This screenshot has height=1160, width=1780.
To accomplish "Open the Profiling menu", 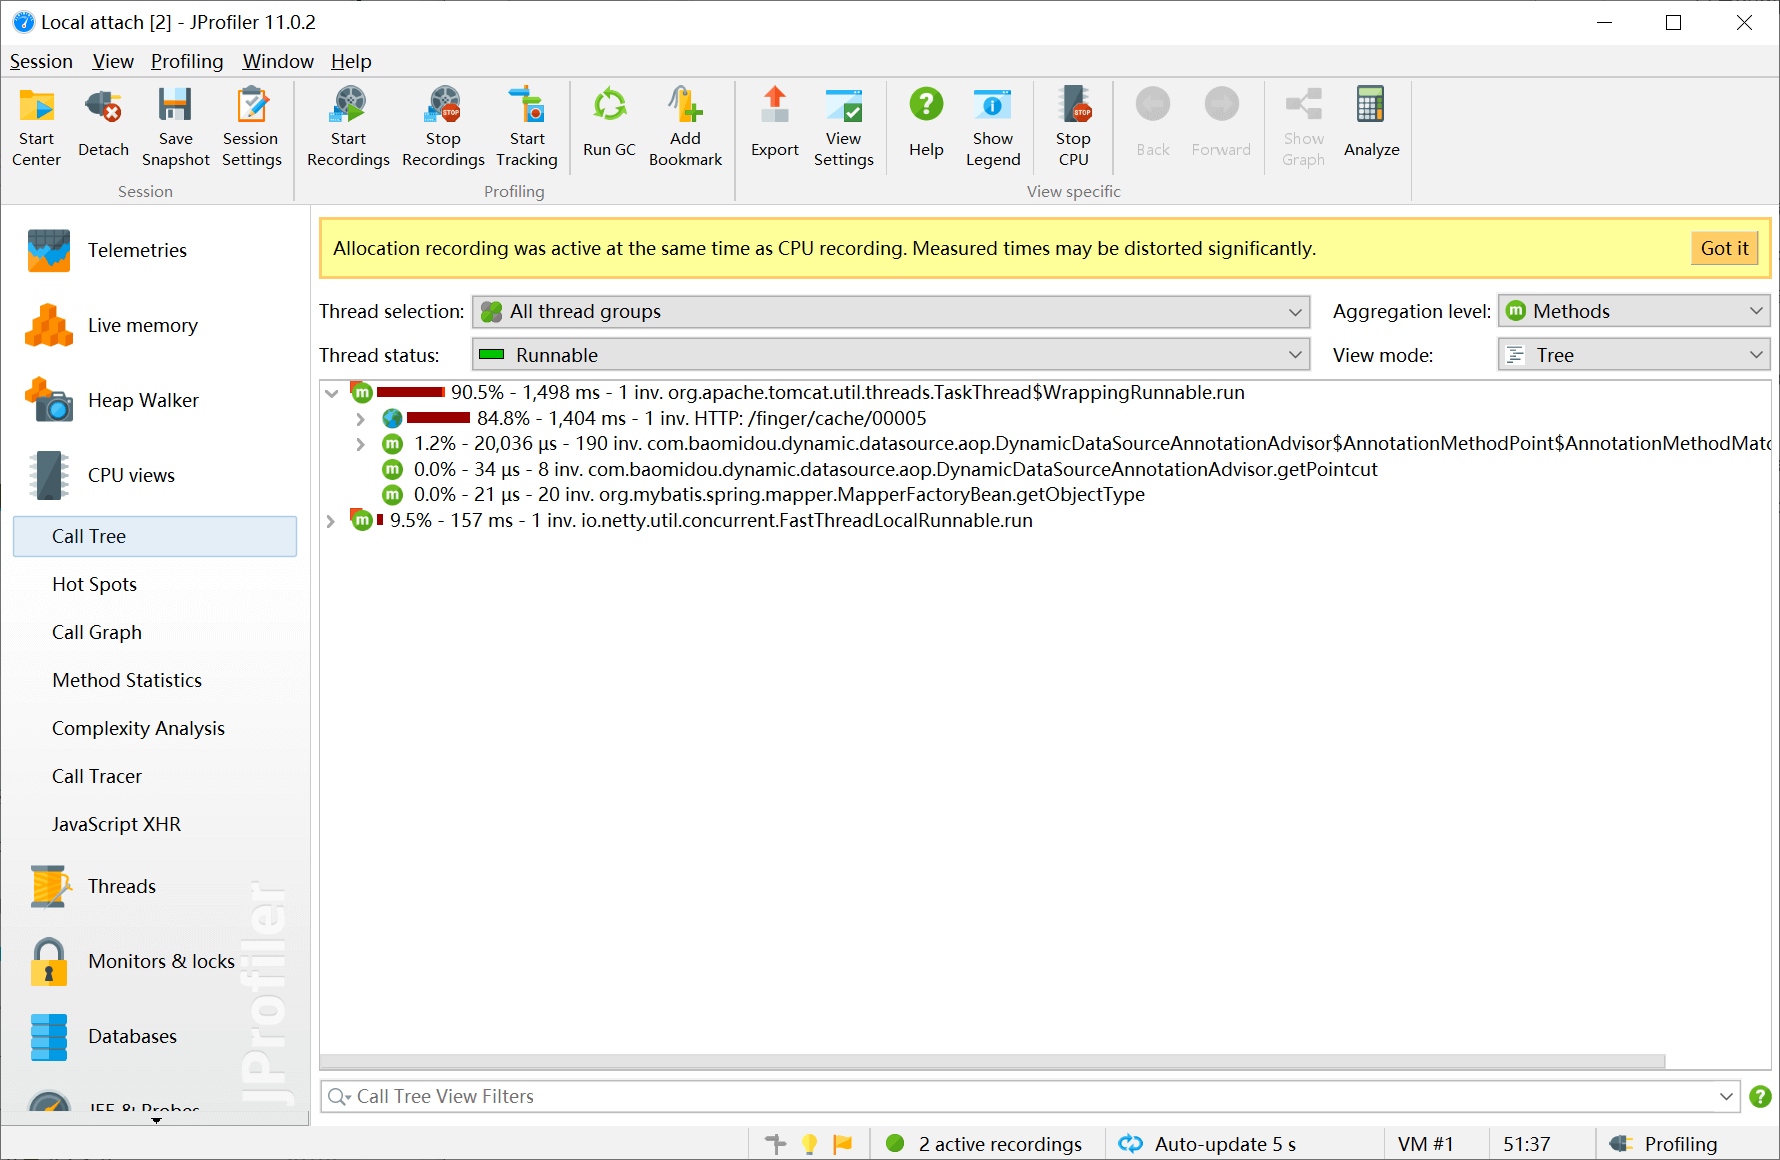I will tap(187, 62).
